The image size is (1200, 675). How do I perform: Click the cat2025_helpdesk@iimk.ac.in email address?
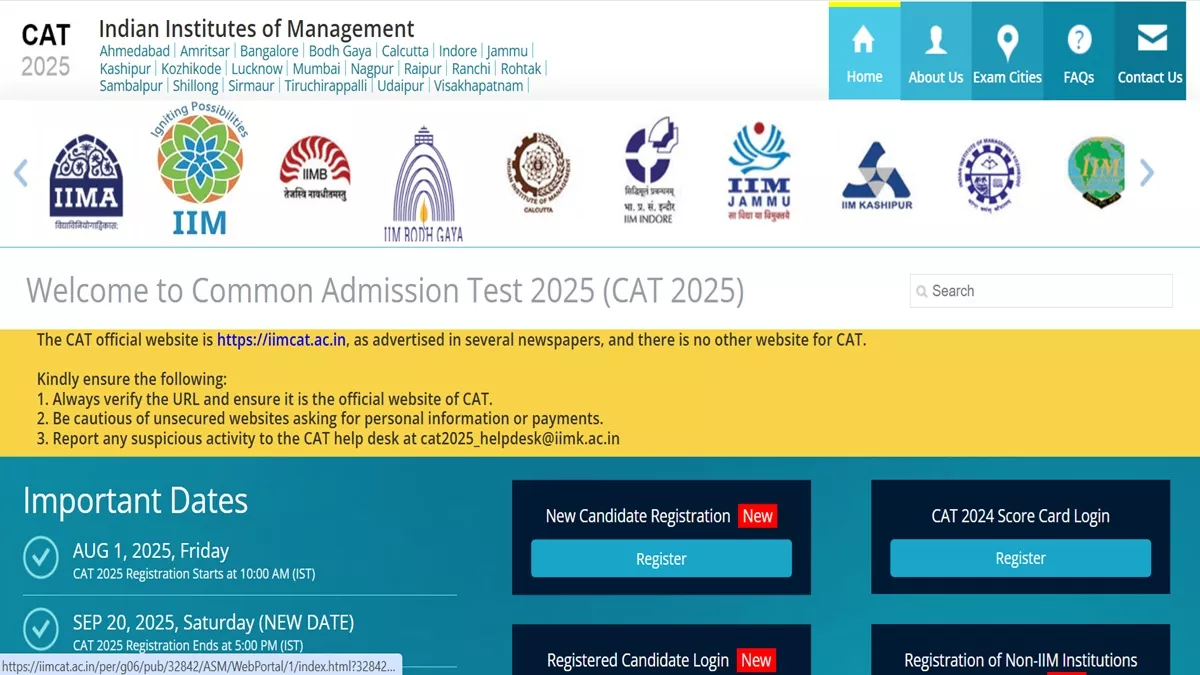click(x=520, y=439)
